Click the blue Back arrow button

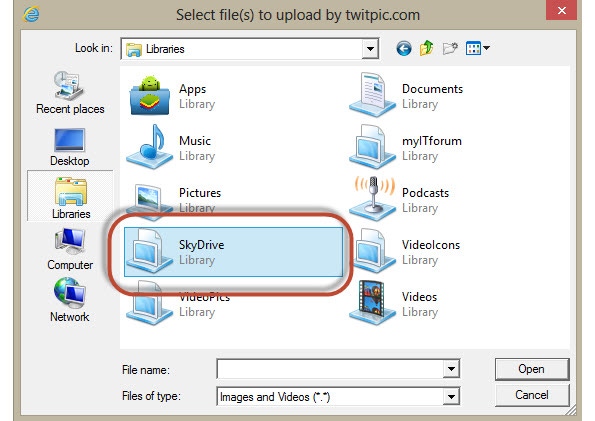coord(404,48)
